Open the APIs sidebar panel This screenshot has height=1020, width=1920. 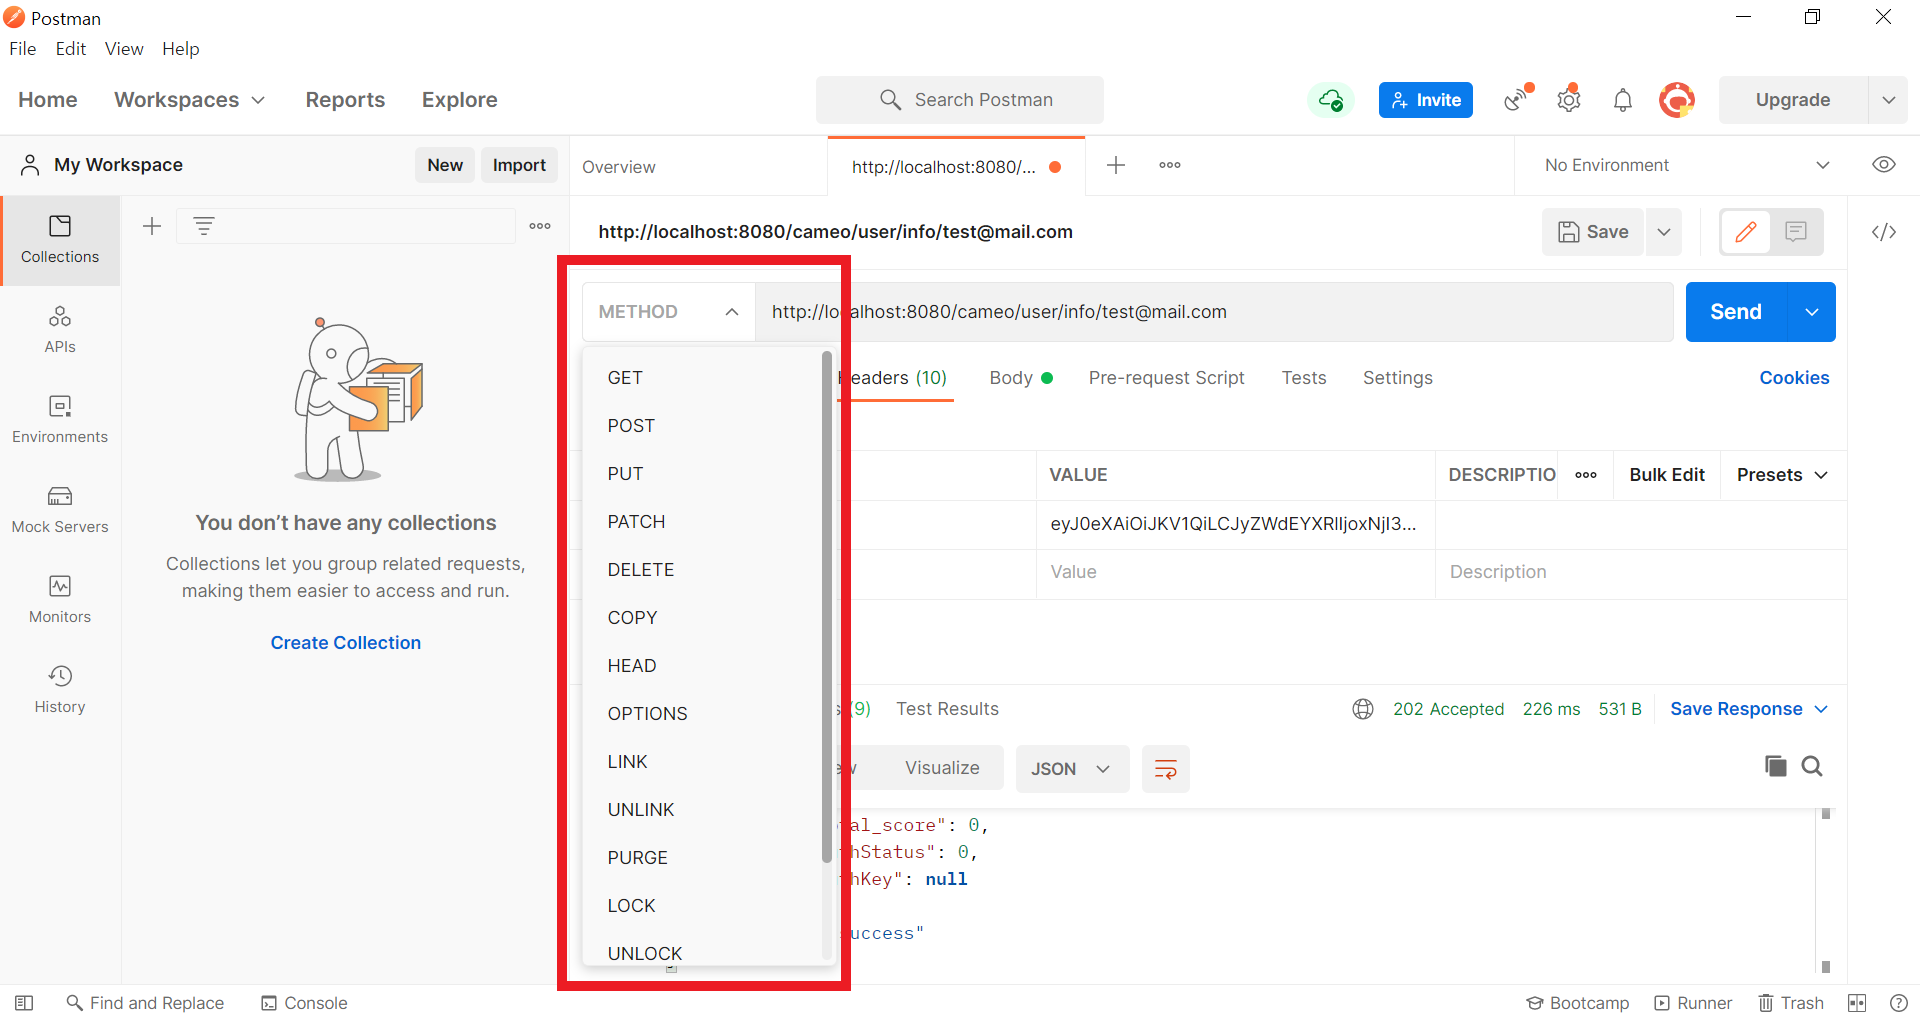click(60, 330)
